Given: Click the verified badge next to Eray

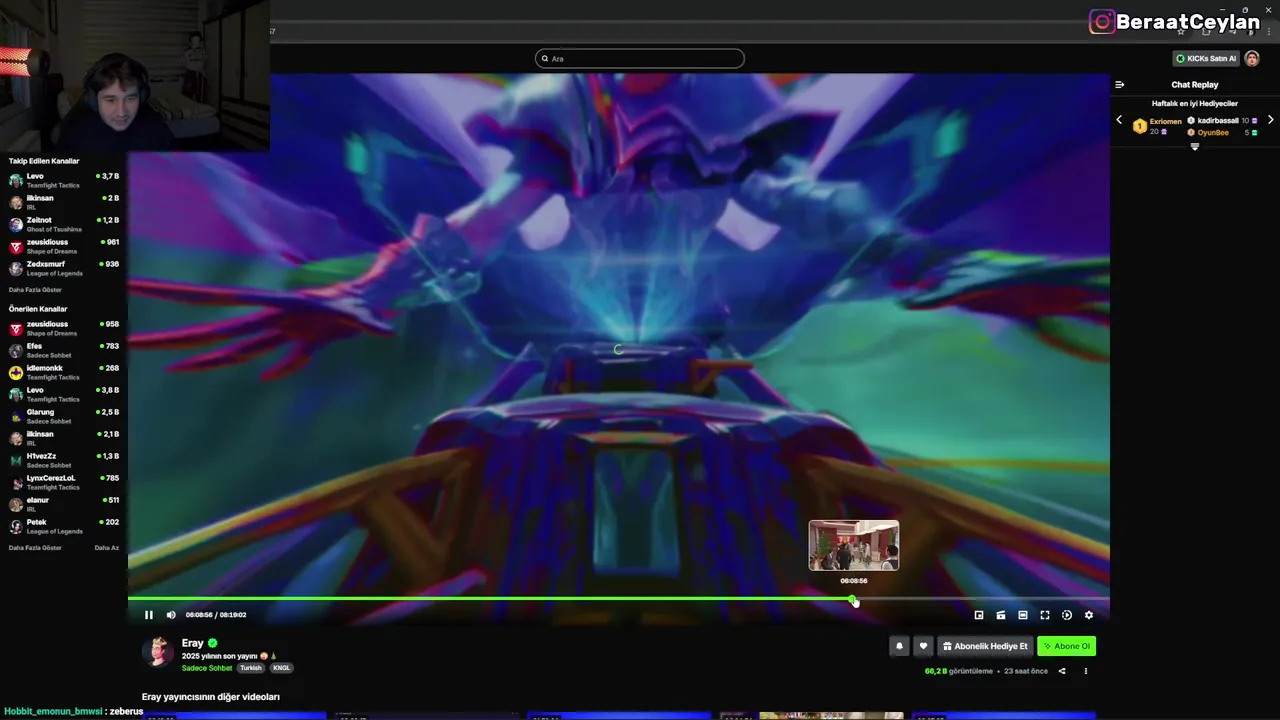Looking at the screenshot, I should click(213, 643).
